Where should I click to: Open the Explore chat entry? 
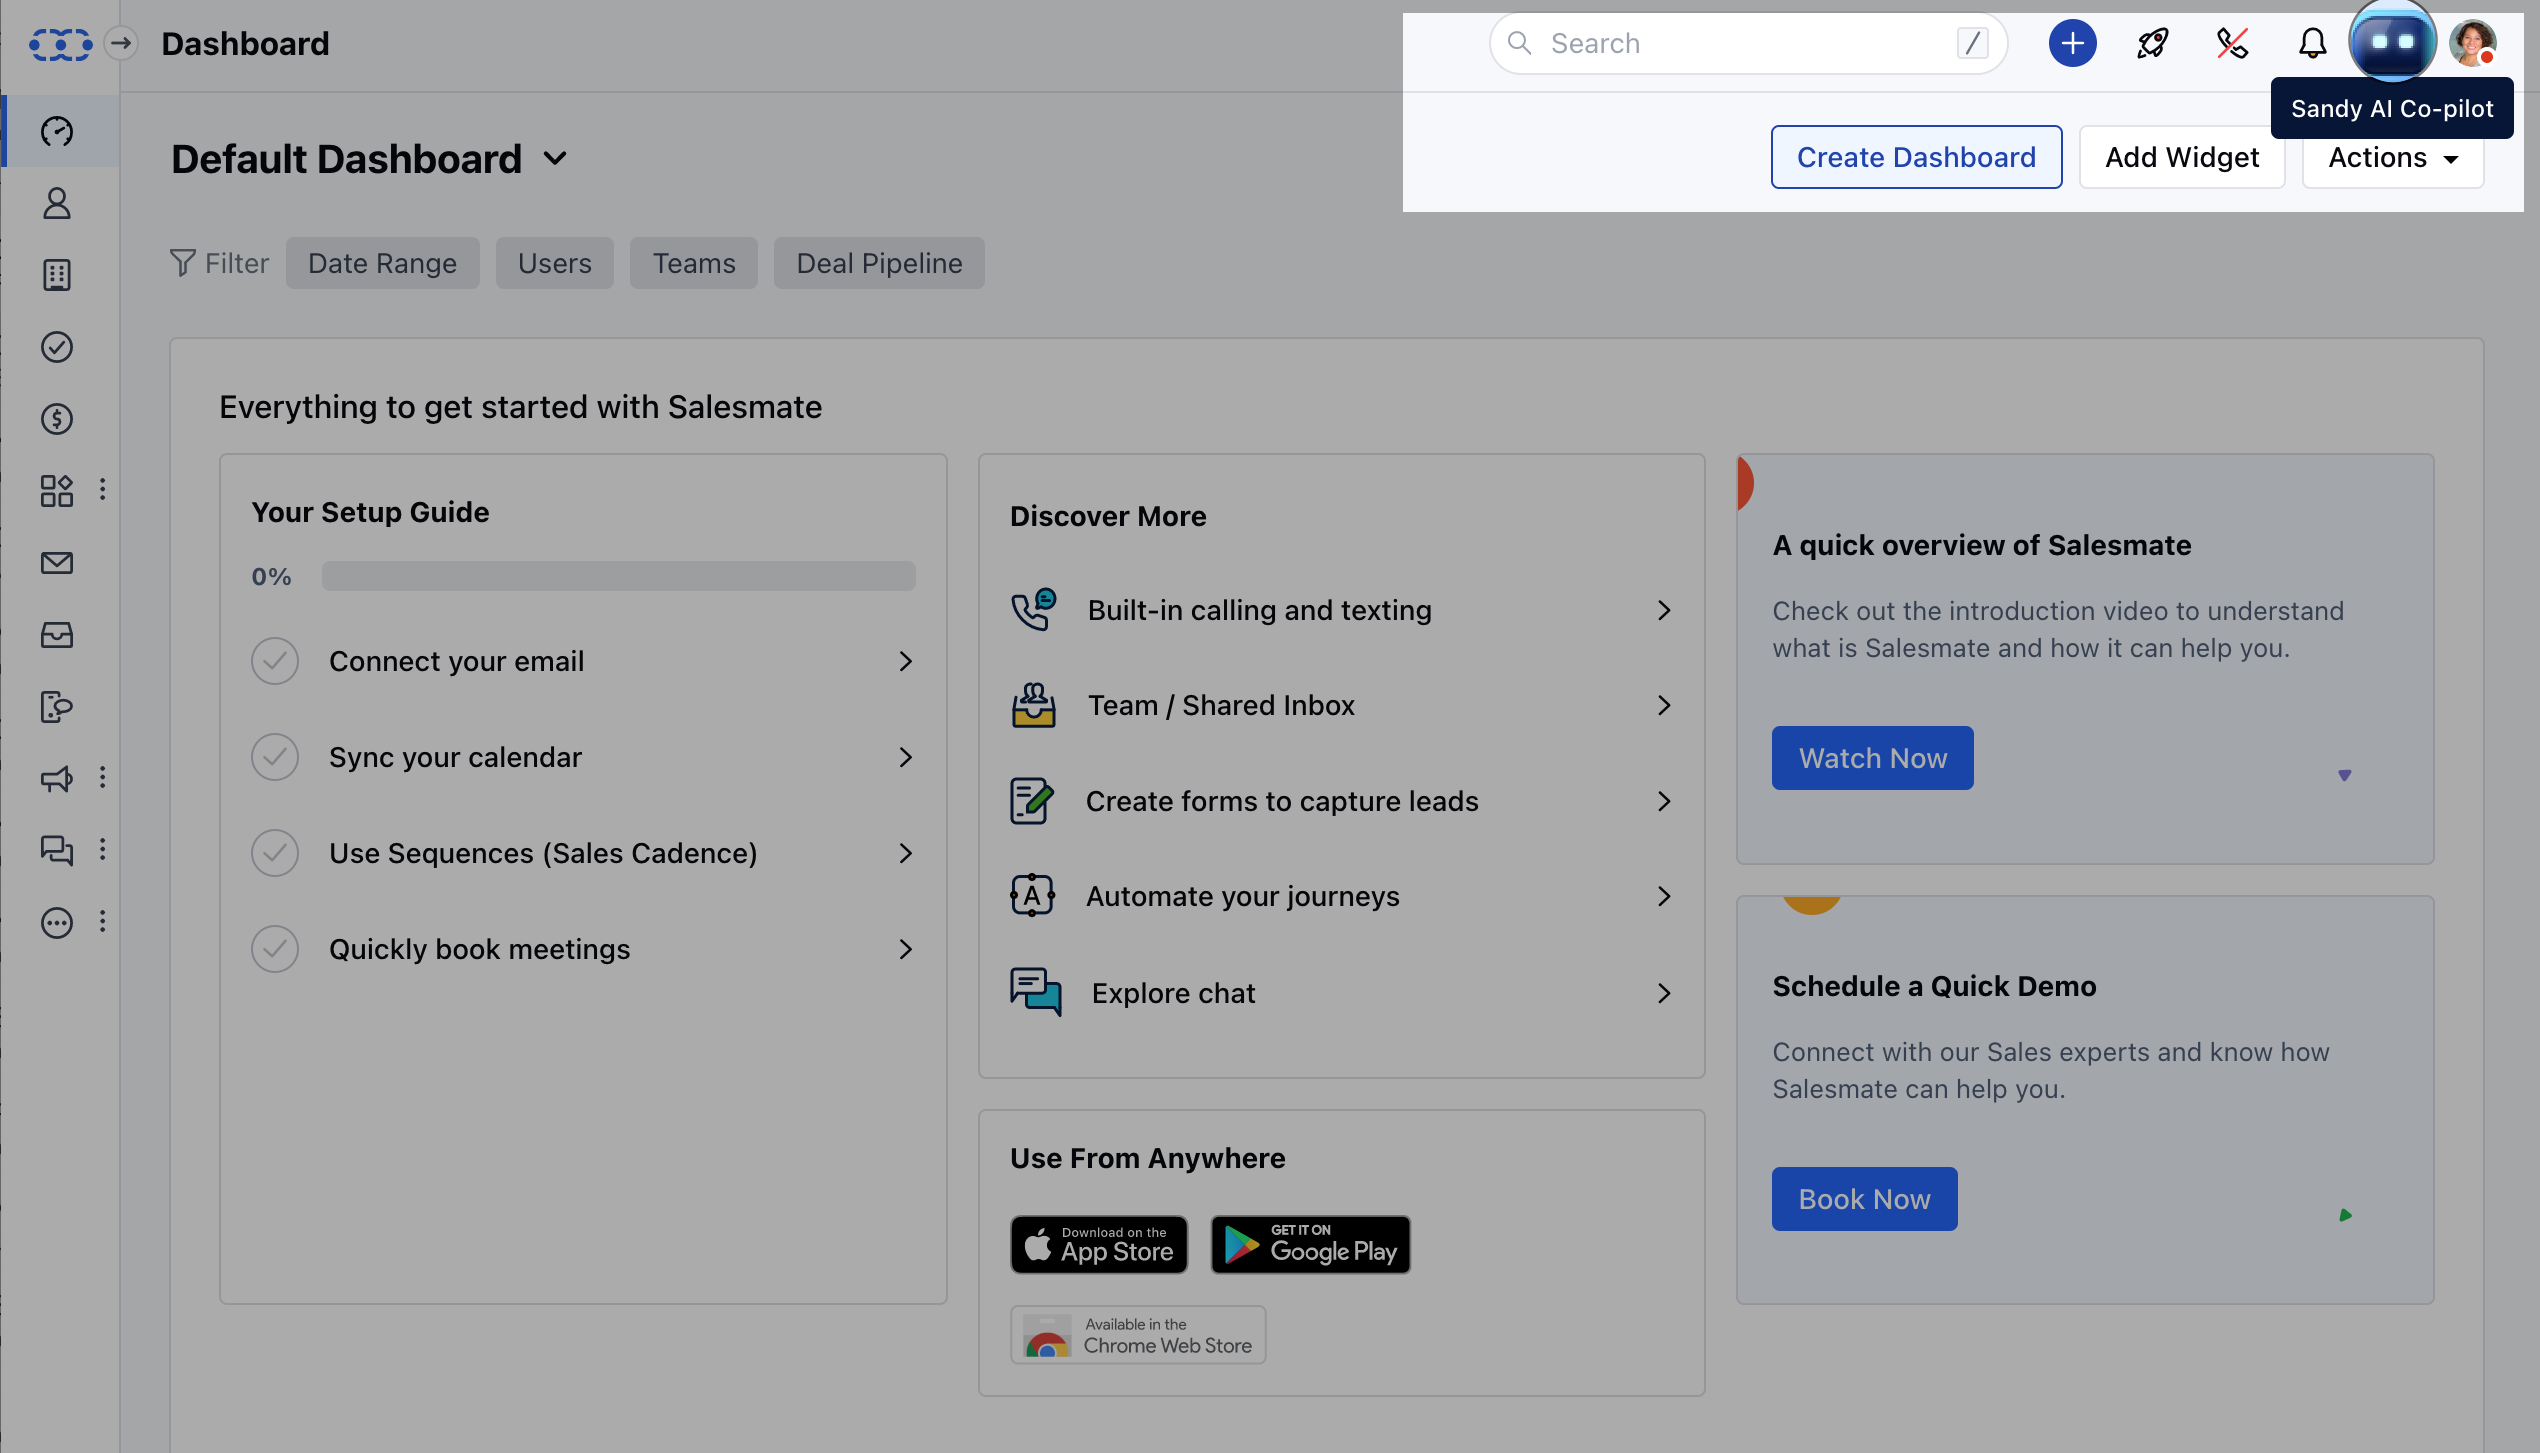[x=1341, y=992]
